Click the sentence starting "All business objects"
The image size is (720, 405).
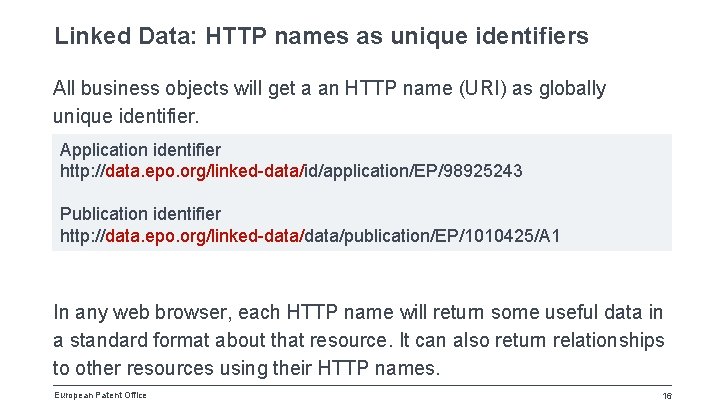click(329, 88)
